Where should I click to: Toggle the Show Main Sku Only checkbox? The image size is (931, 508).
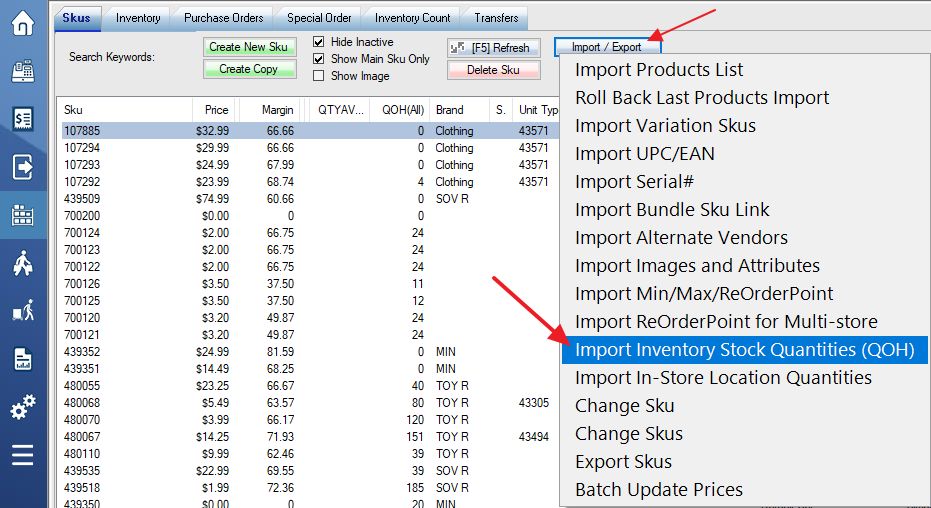tap(319, 59)
